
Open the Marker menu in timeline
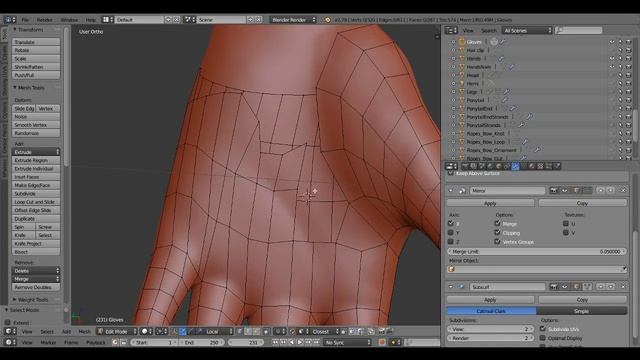[x=48, y=342]
